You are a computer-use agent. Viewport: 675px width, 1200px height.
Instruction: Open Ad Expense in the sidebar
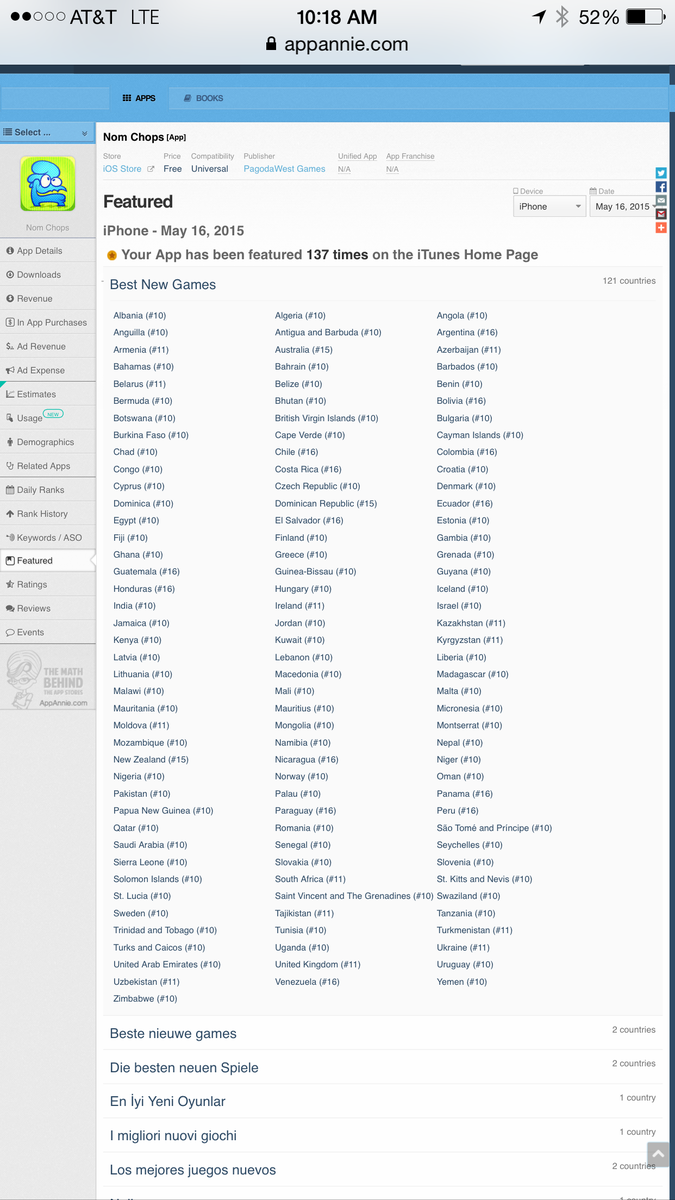pos(47,370)
